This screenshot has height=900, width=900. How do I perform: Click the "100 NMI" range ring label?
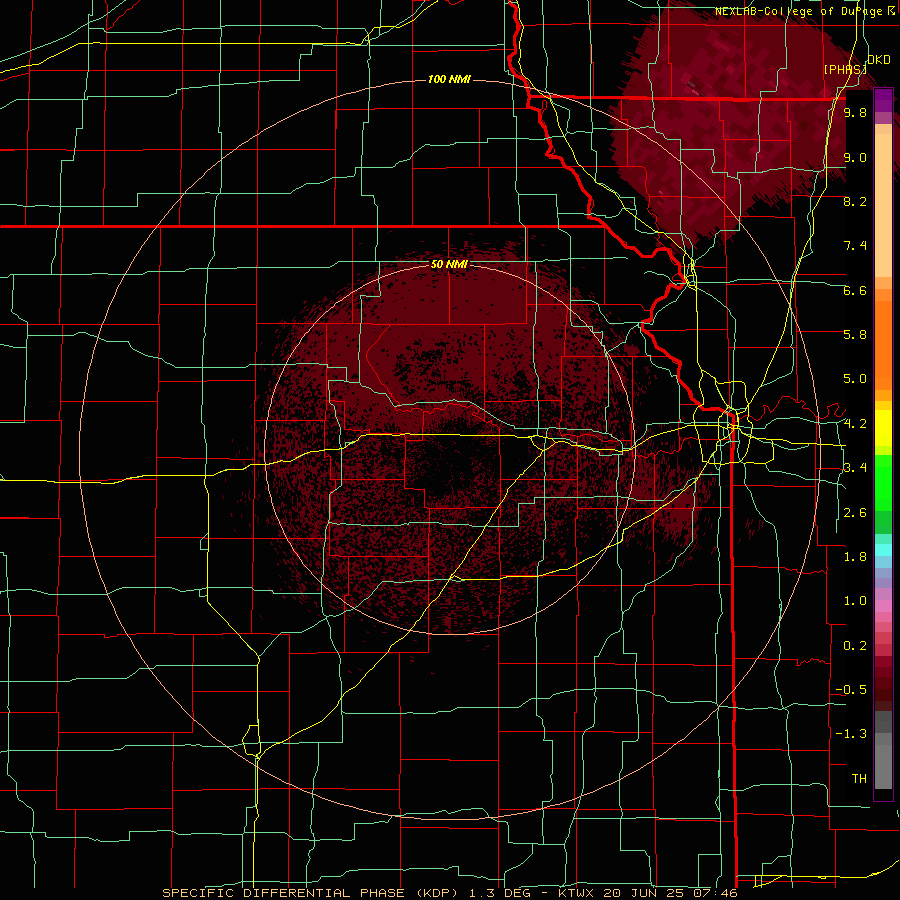tap(449, 79)
